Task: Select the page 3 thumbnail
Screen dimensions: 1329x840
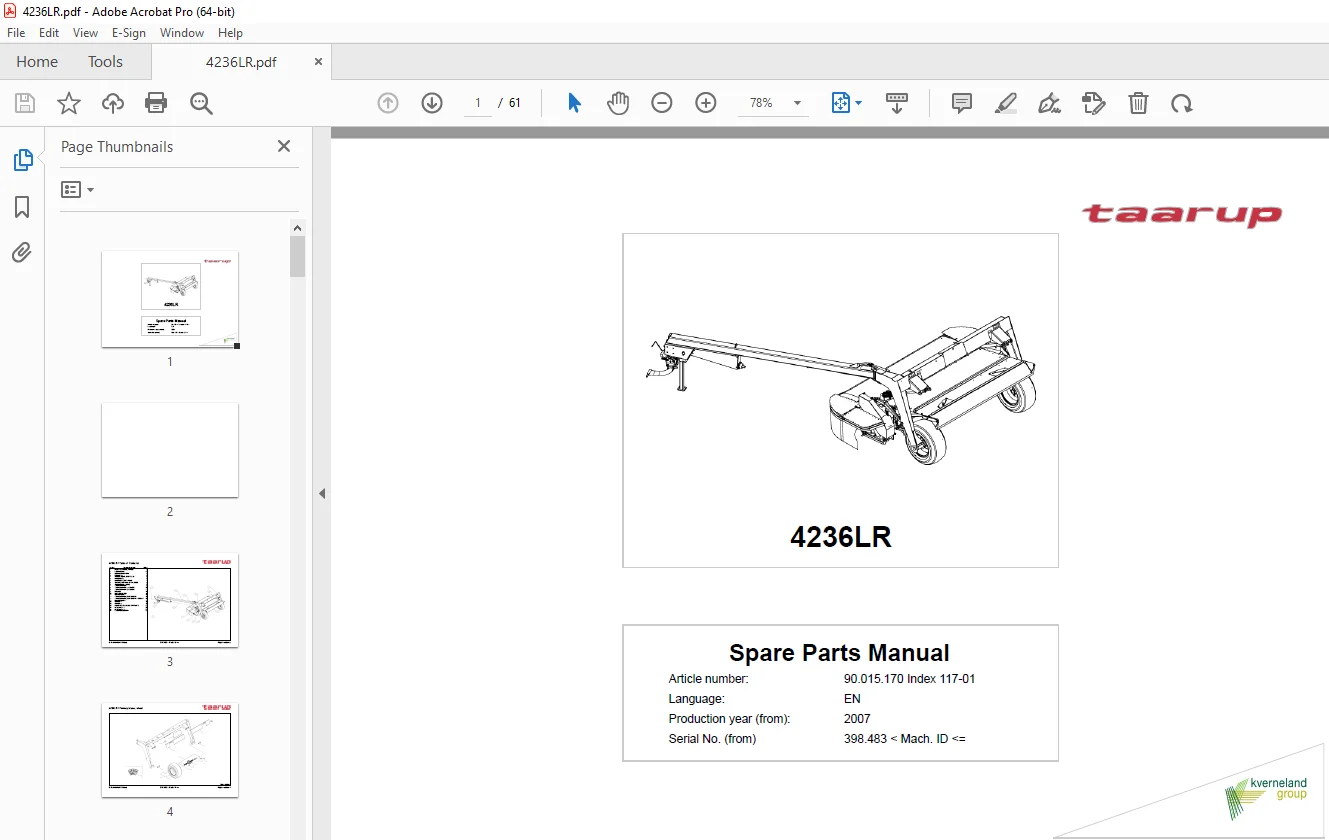Action: tap(170, 600)
